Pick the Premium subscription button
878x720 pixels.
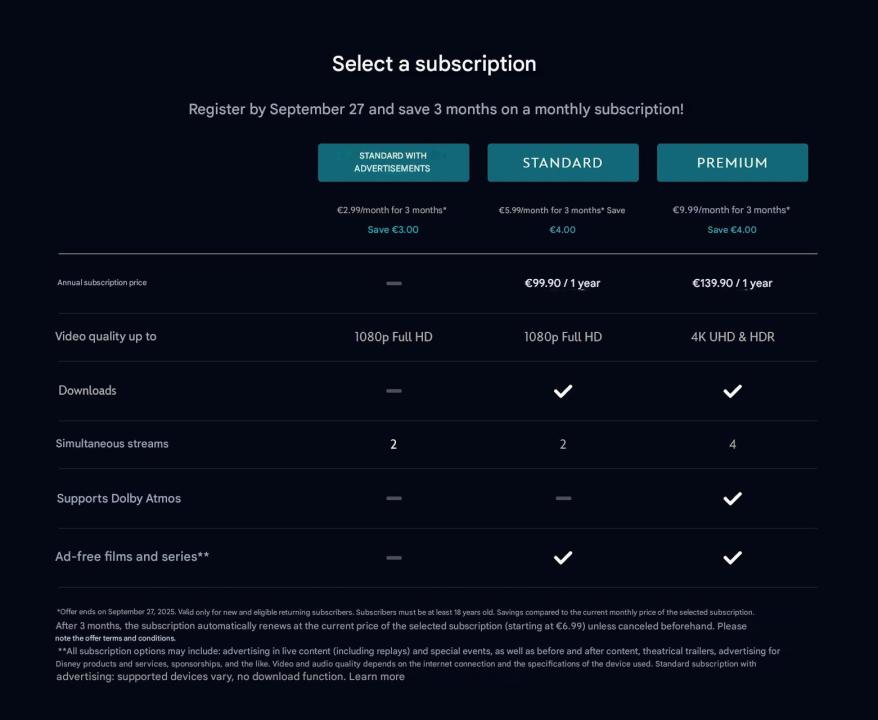click(x=732, y=163)
